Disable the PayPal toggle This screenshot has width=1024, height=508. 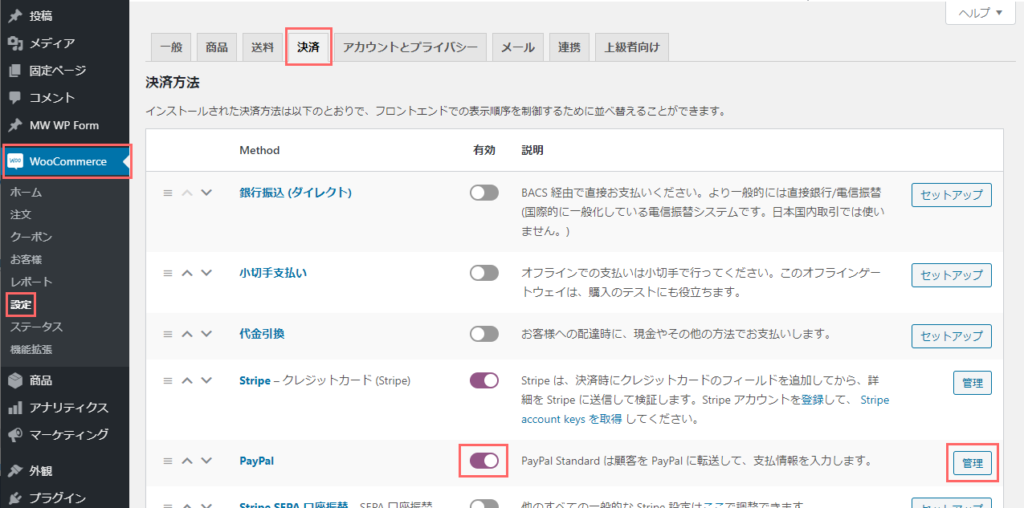point(484,460)
